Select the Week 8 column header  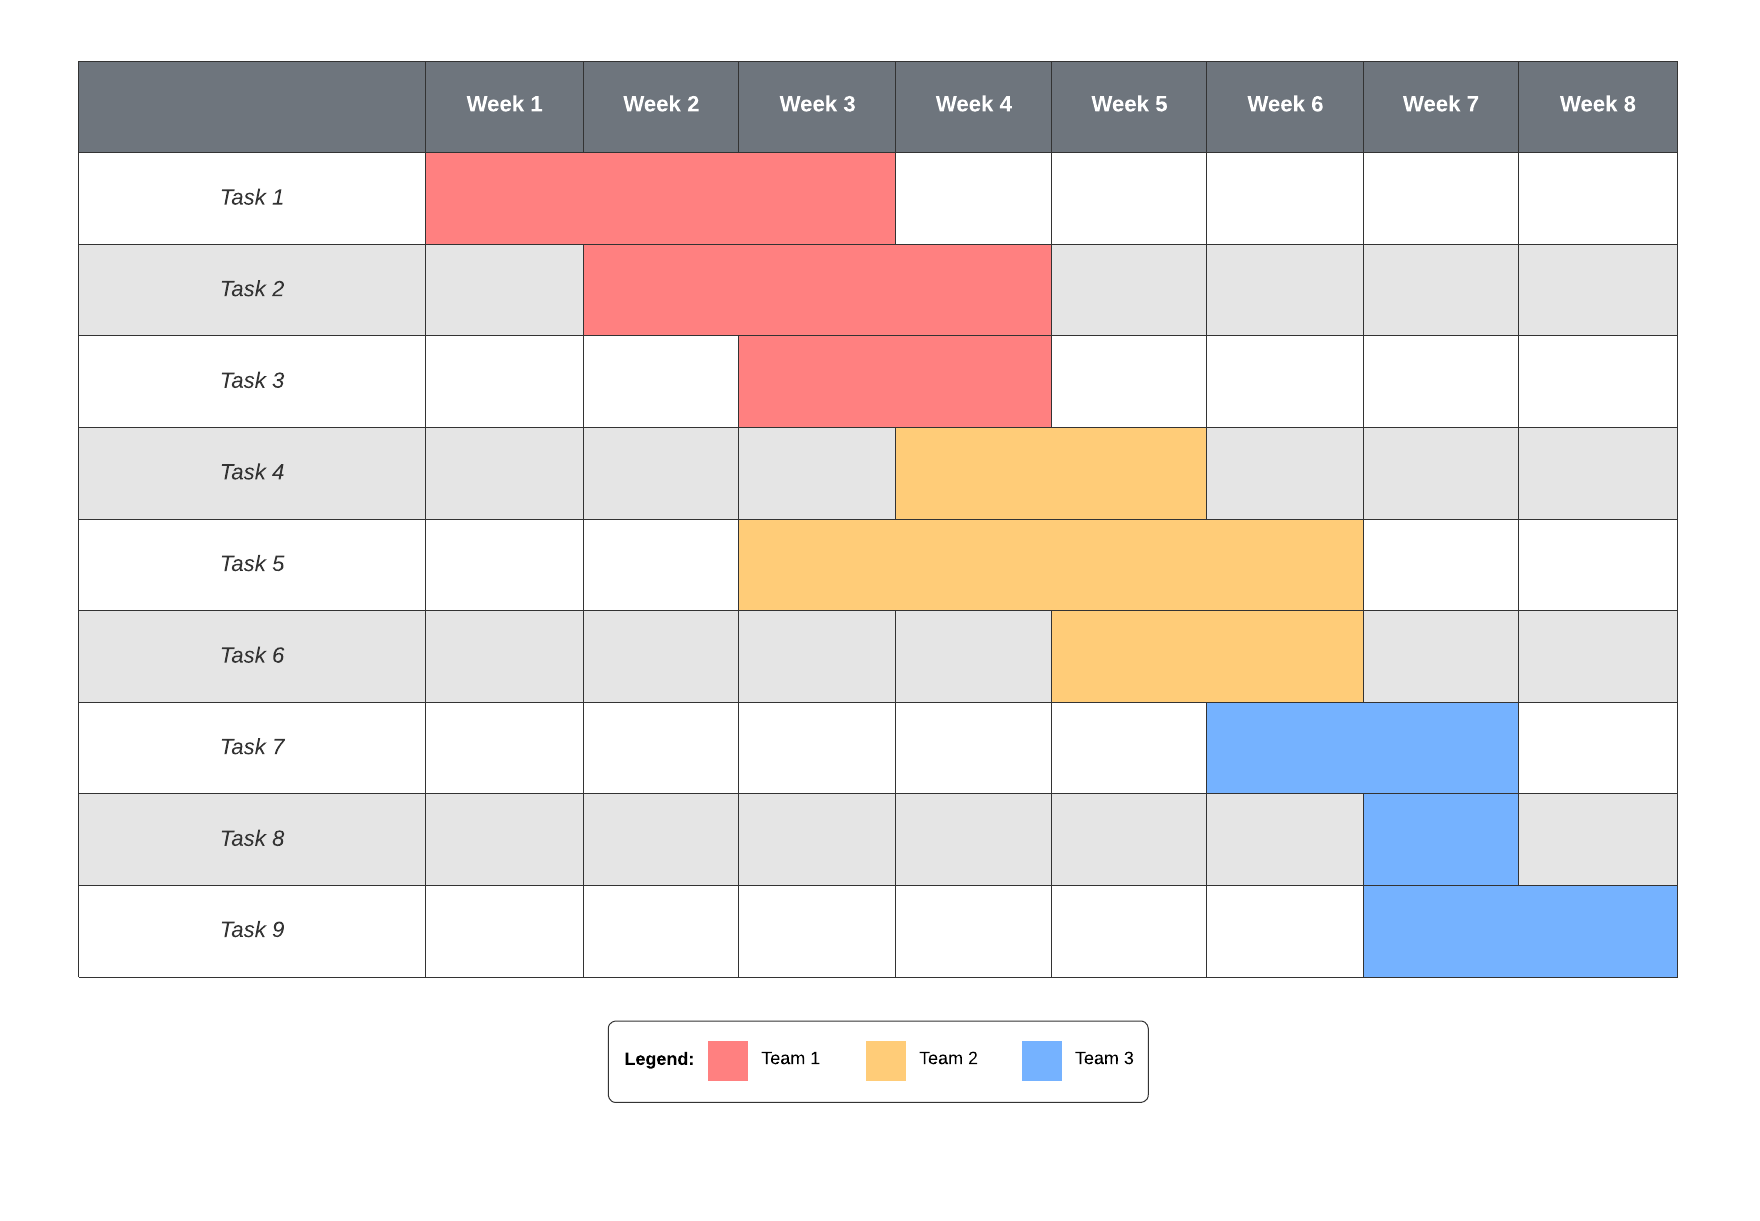(x=1597, y=105)
